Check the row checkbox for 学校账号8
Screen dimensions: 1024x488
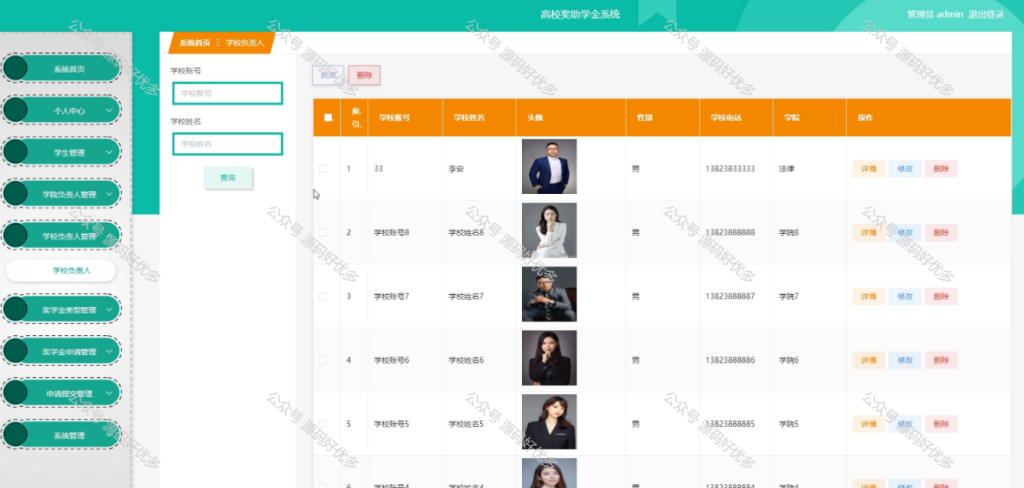click(x=323, y=232)
